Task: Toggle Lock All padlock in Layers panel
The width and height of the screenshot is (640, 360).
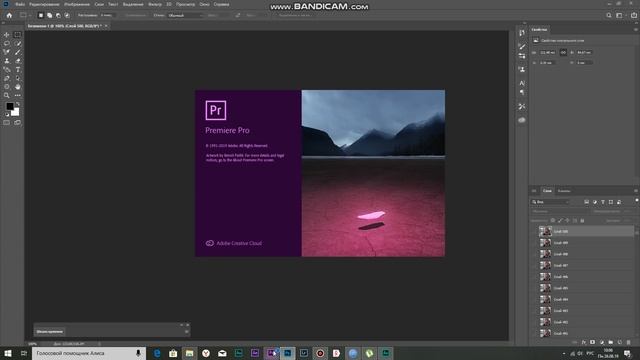Action: (582, 220)
